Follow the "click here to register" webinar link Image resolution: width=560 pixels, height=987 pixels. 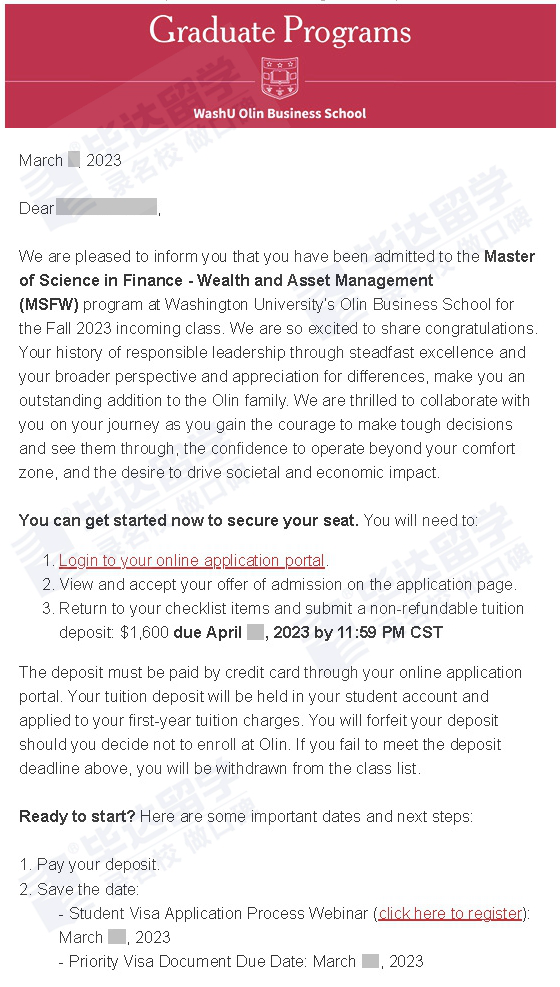(451, 913)
